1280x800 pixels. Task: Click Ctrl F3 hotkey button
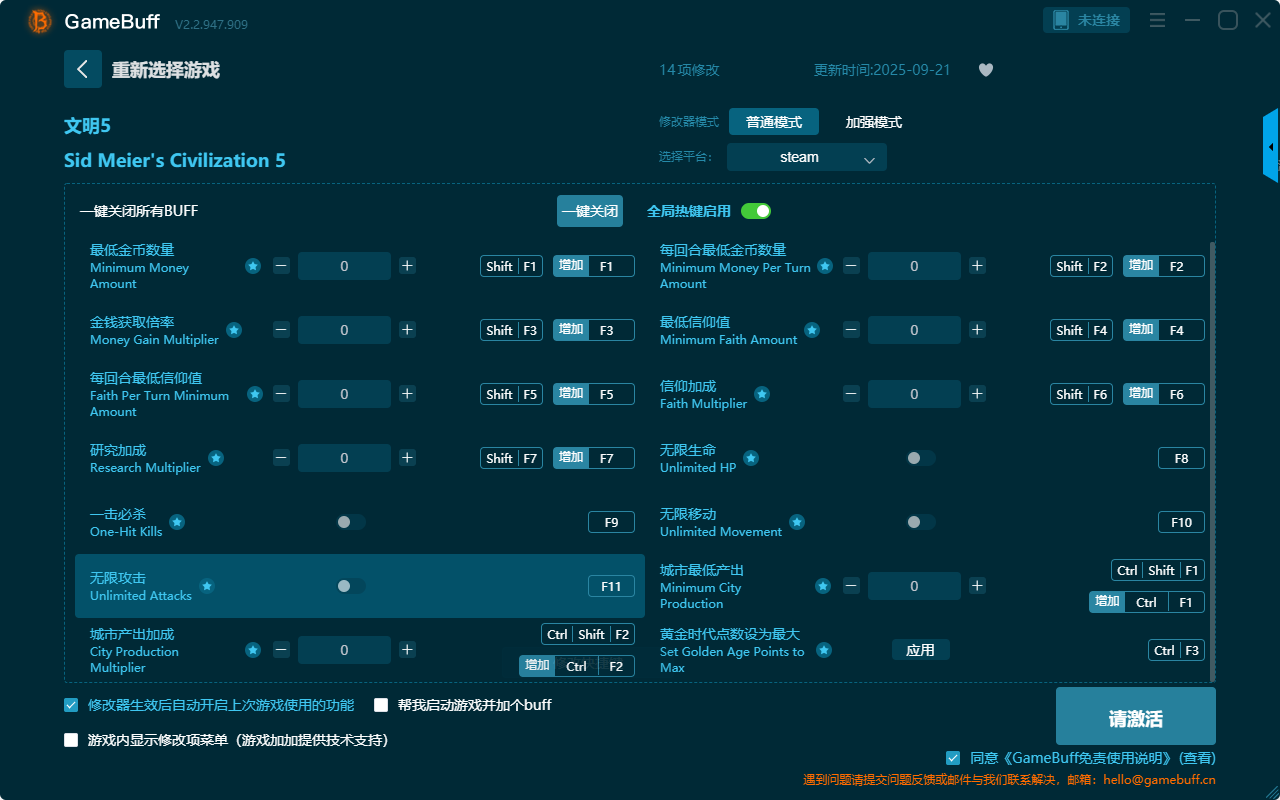click(x=1176, y=650)
